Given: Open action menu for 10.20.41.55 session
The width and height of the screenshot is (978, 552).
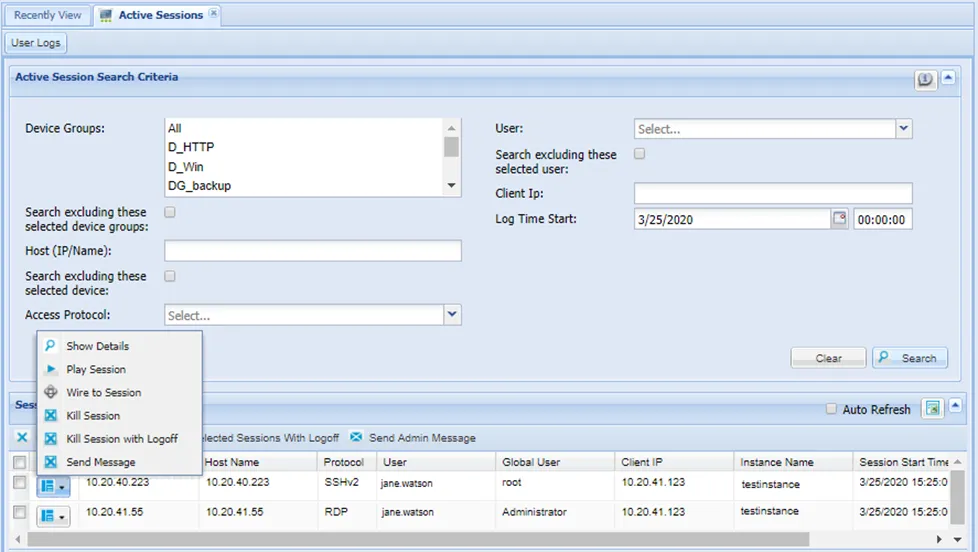Looking at the screenshot, I should pos(53,516).
